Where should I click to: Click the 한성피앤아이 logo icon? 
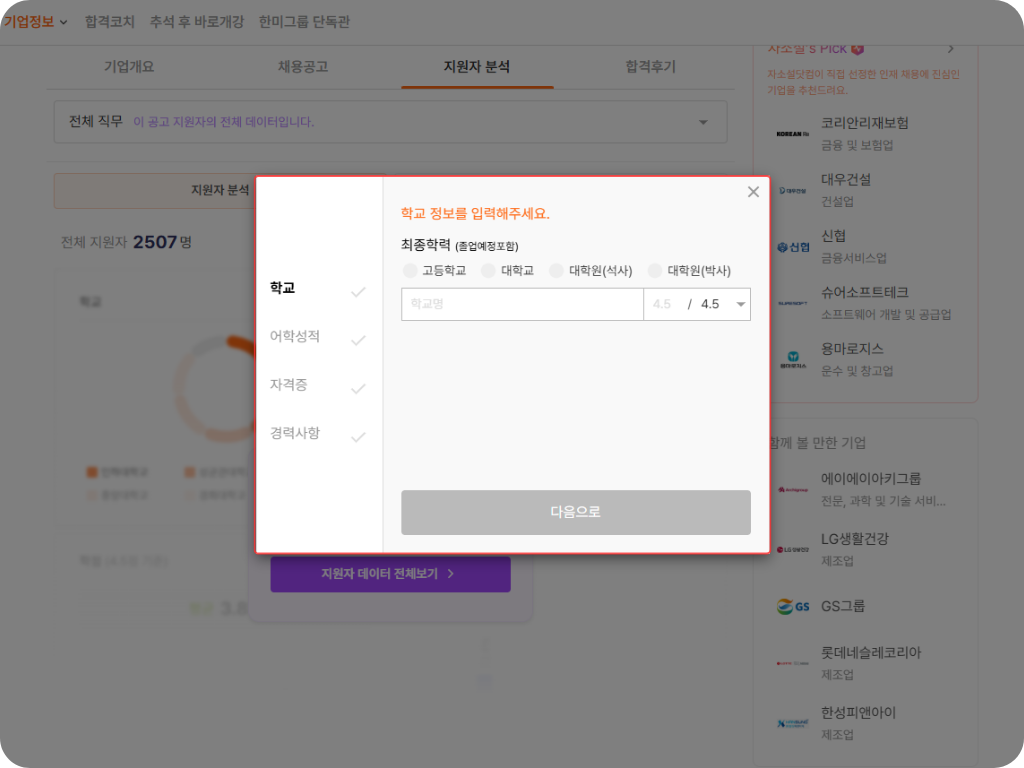[793, 722]
